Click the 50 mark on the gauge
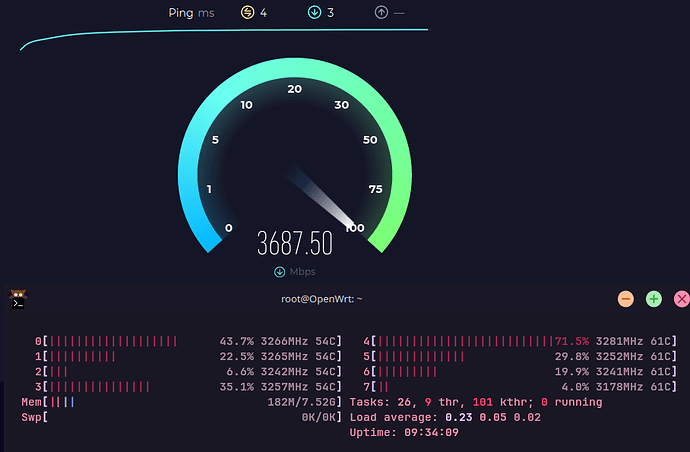The width and height of the screenshot is (690, 452). 370,140
